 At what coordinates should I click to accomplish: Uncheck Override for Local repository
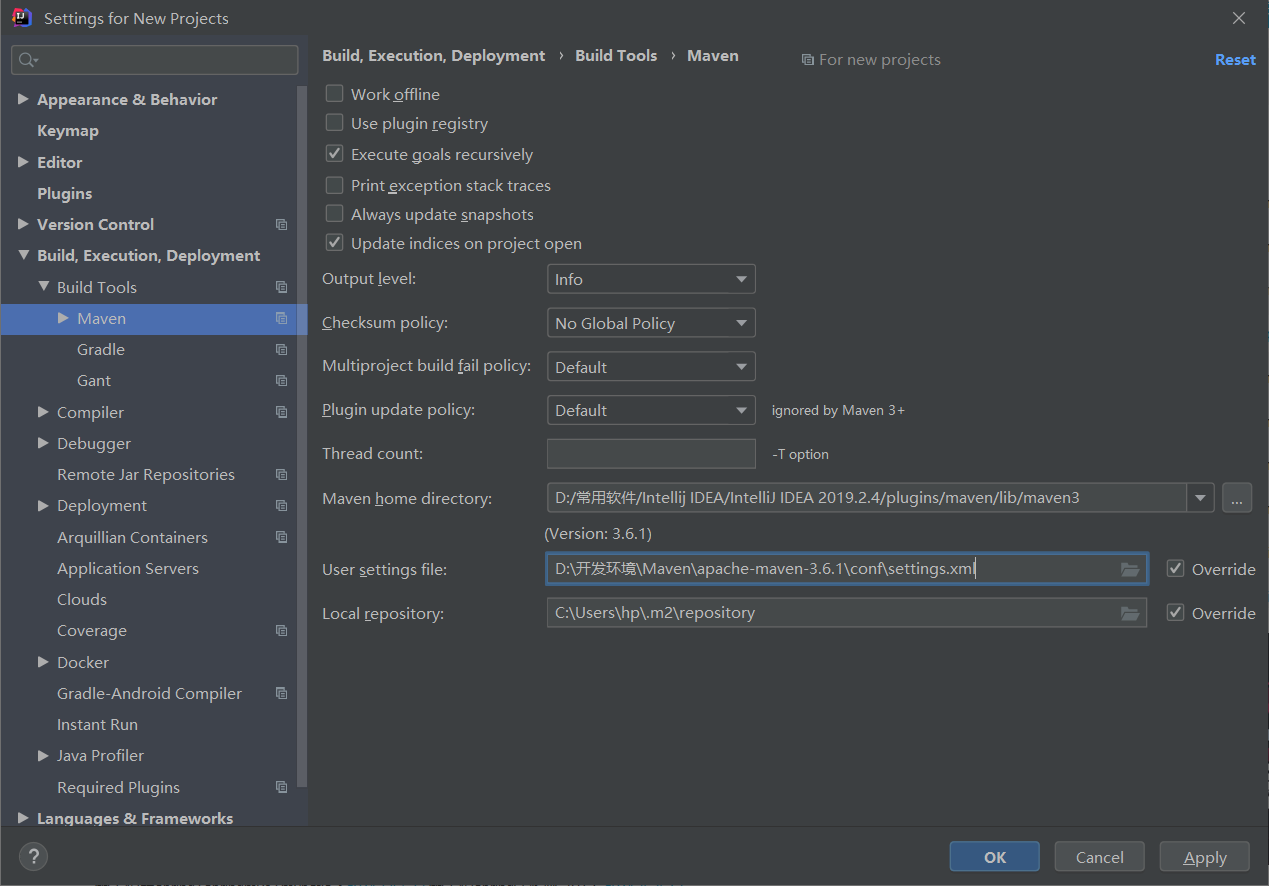(x=1176, y=613)
